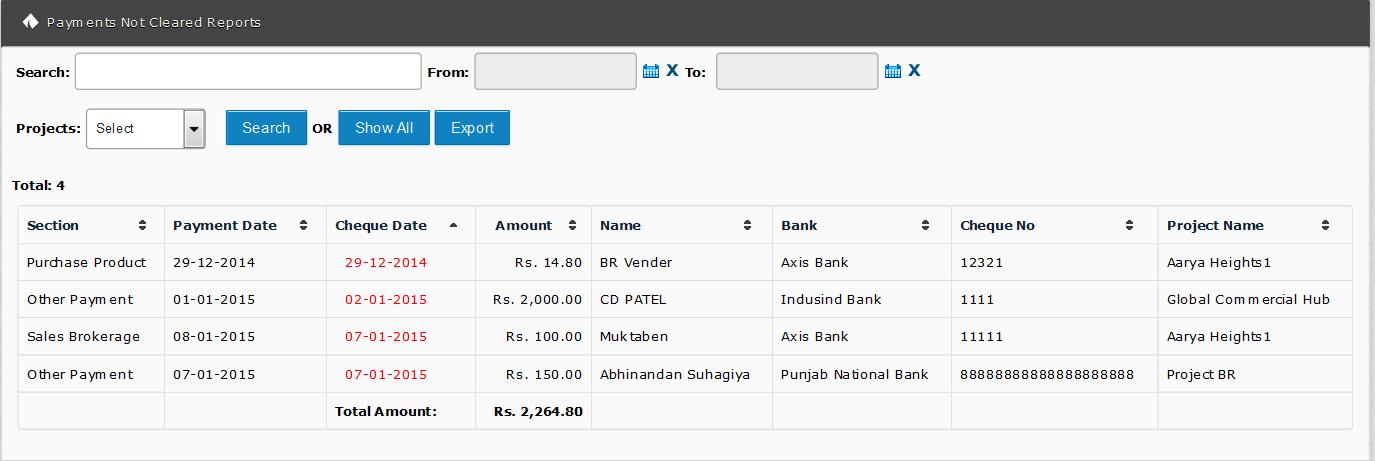Open the To date calendar picker
Viewport: 1375px width, 461px height.
click(893, 71)
